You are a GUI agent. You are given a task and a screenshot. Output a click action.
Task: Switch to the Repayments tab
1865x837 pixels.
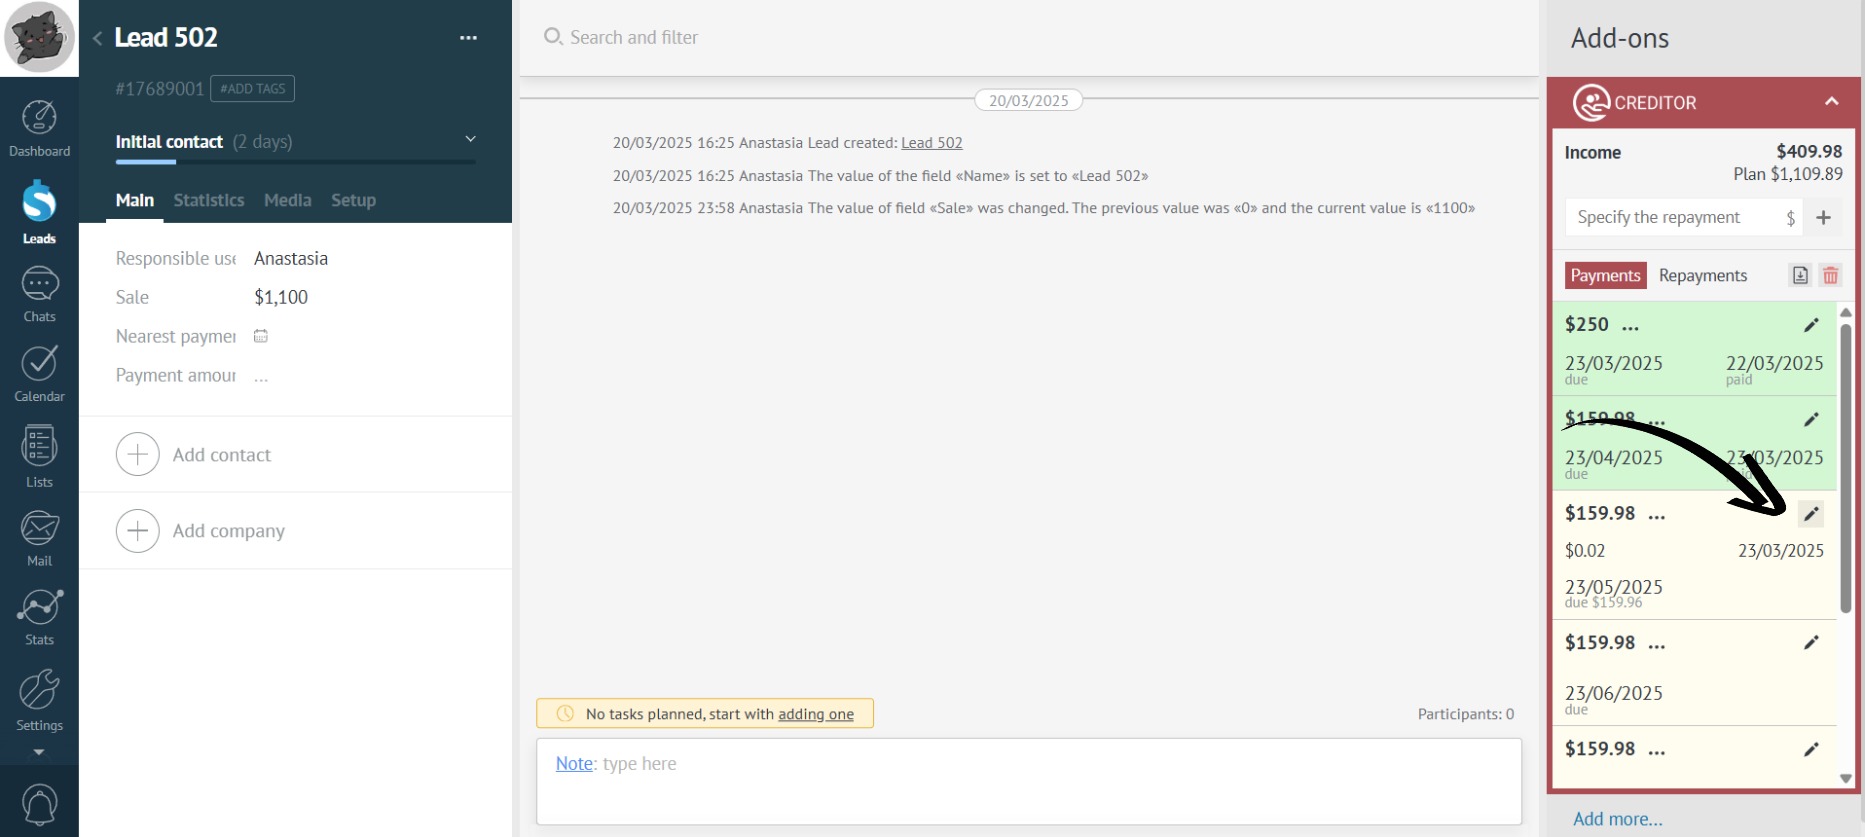[x=1702, y=276]
